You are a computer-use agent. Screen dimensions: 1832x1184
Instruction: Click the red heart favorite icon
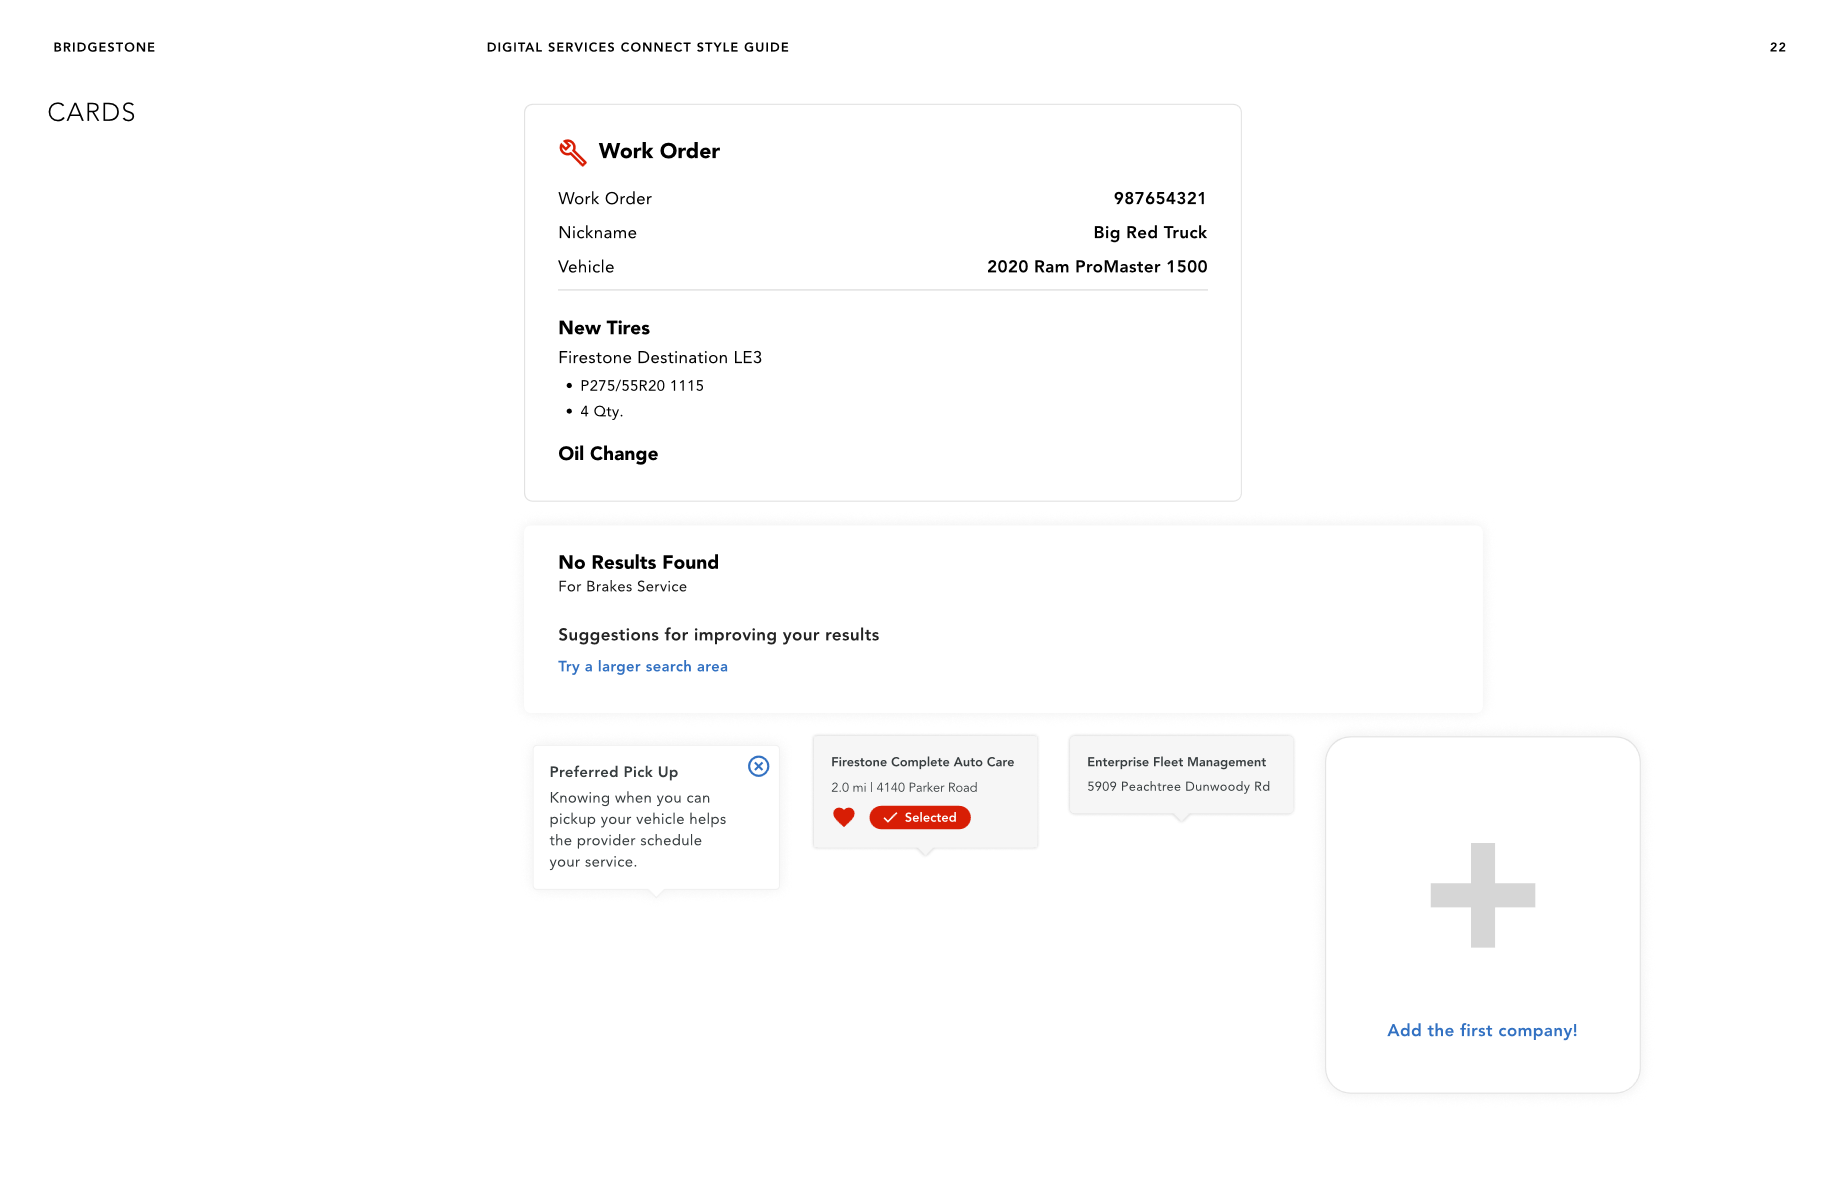844,817
